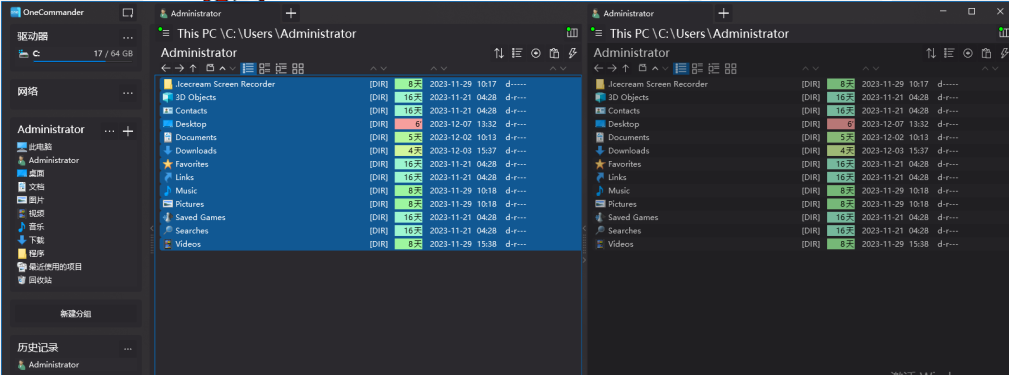
Task: Add new favorite with plus in Administrator group
Action: pos(128,131)
